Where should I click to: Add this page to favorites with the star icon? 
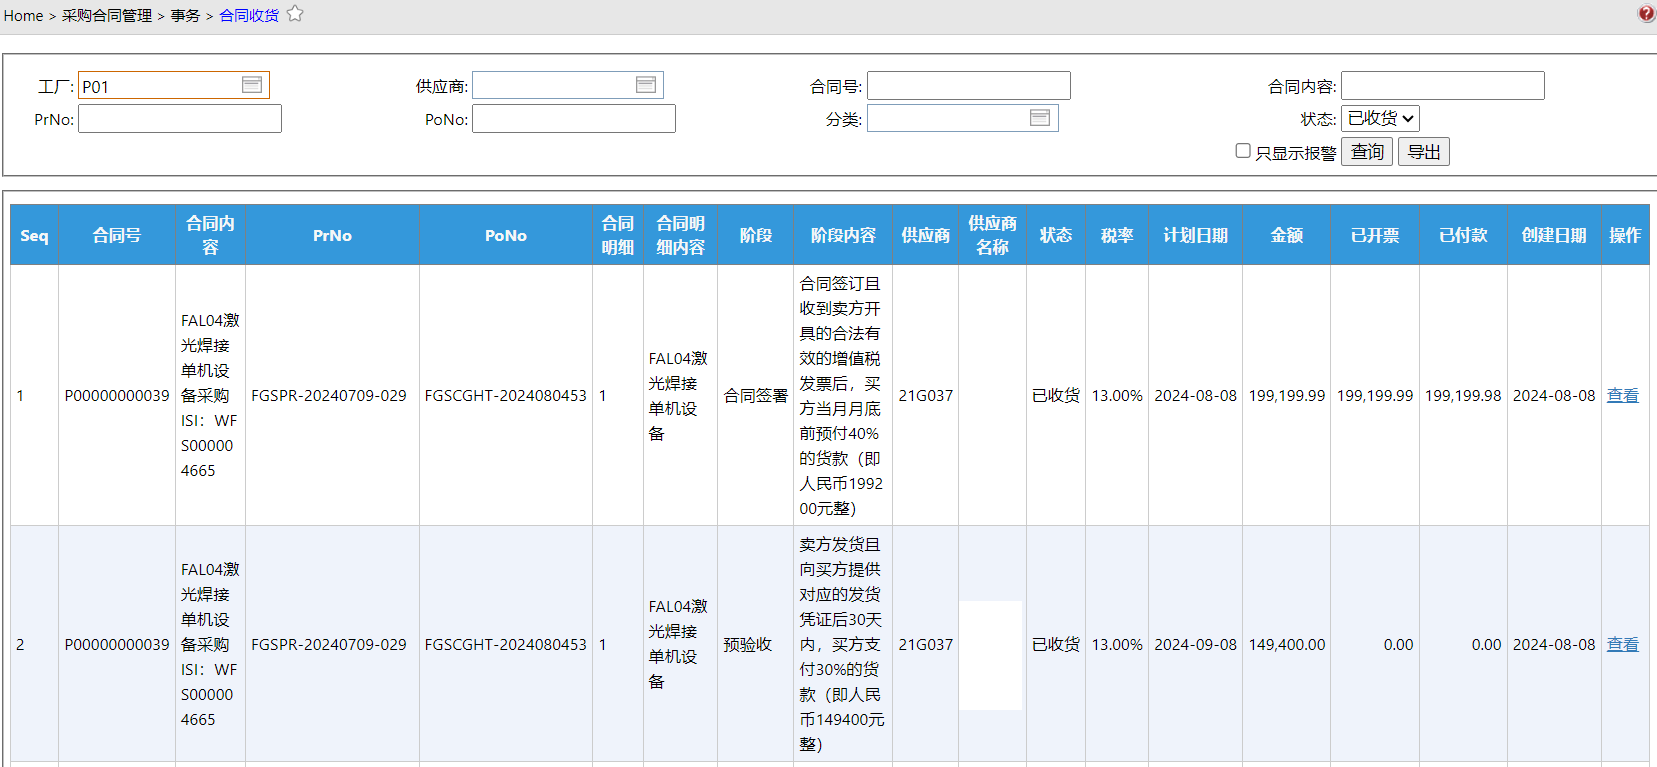295,14
